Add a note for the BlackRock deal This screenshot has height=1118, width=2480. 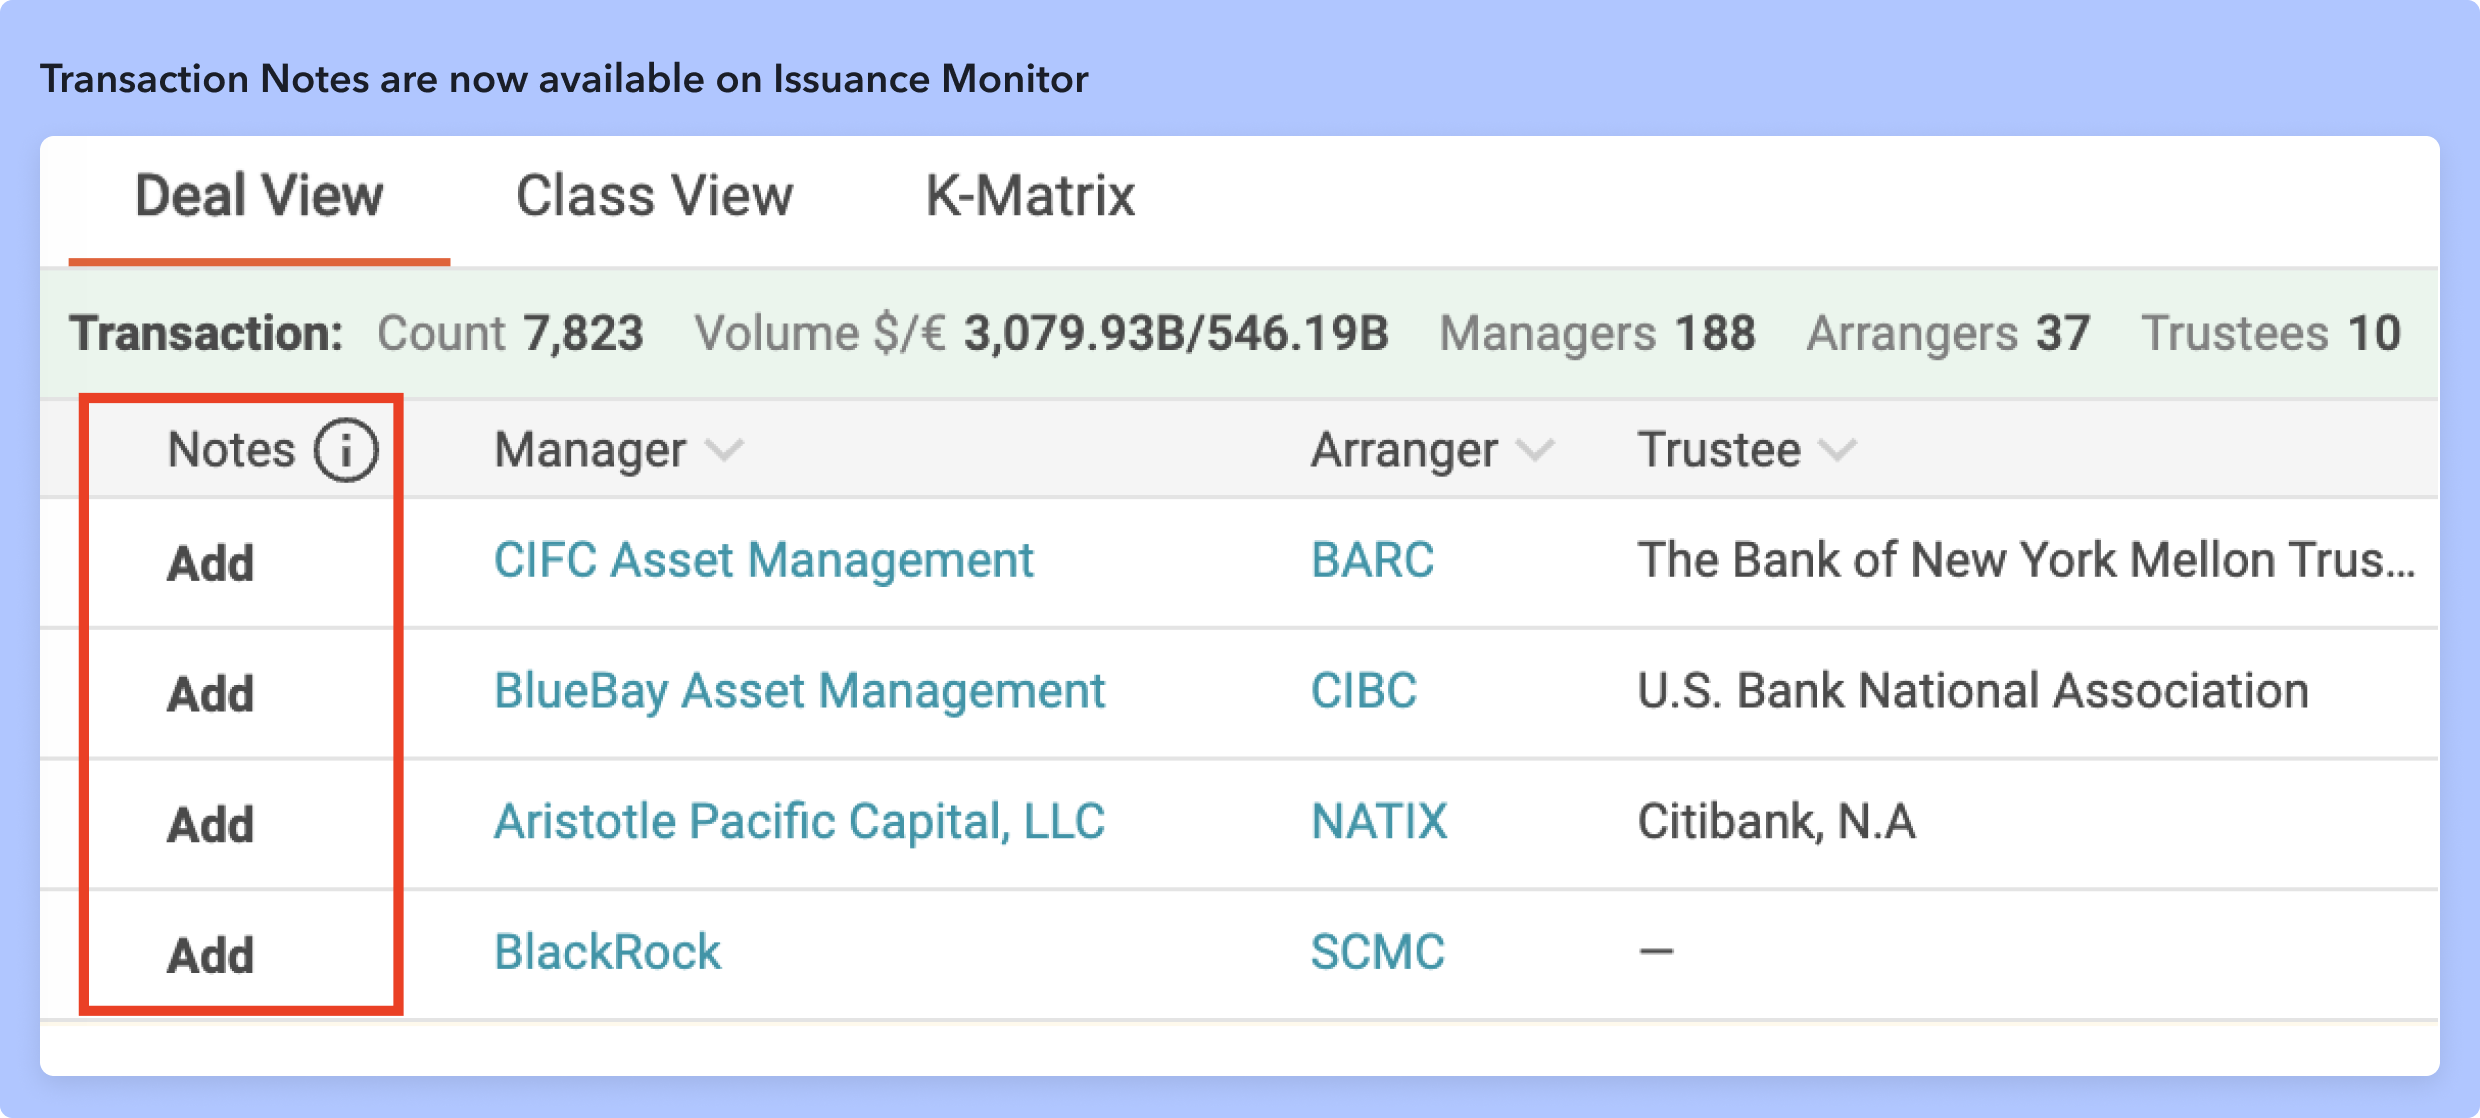coord(211,955)
